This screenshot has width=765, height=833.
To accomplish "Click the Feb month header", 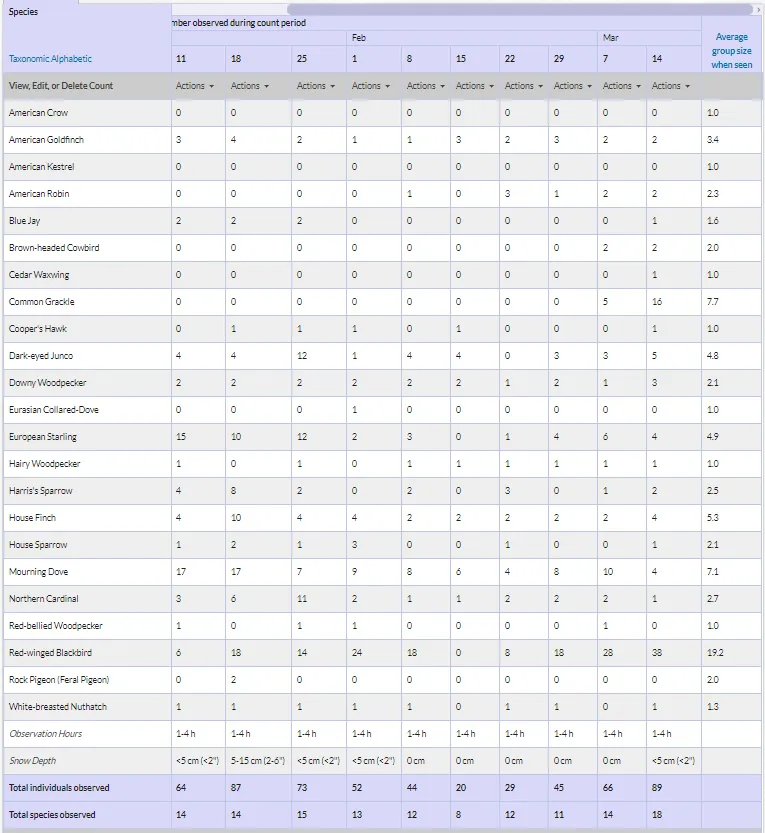I will pyautogui.click(x=359, y=38).
